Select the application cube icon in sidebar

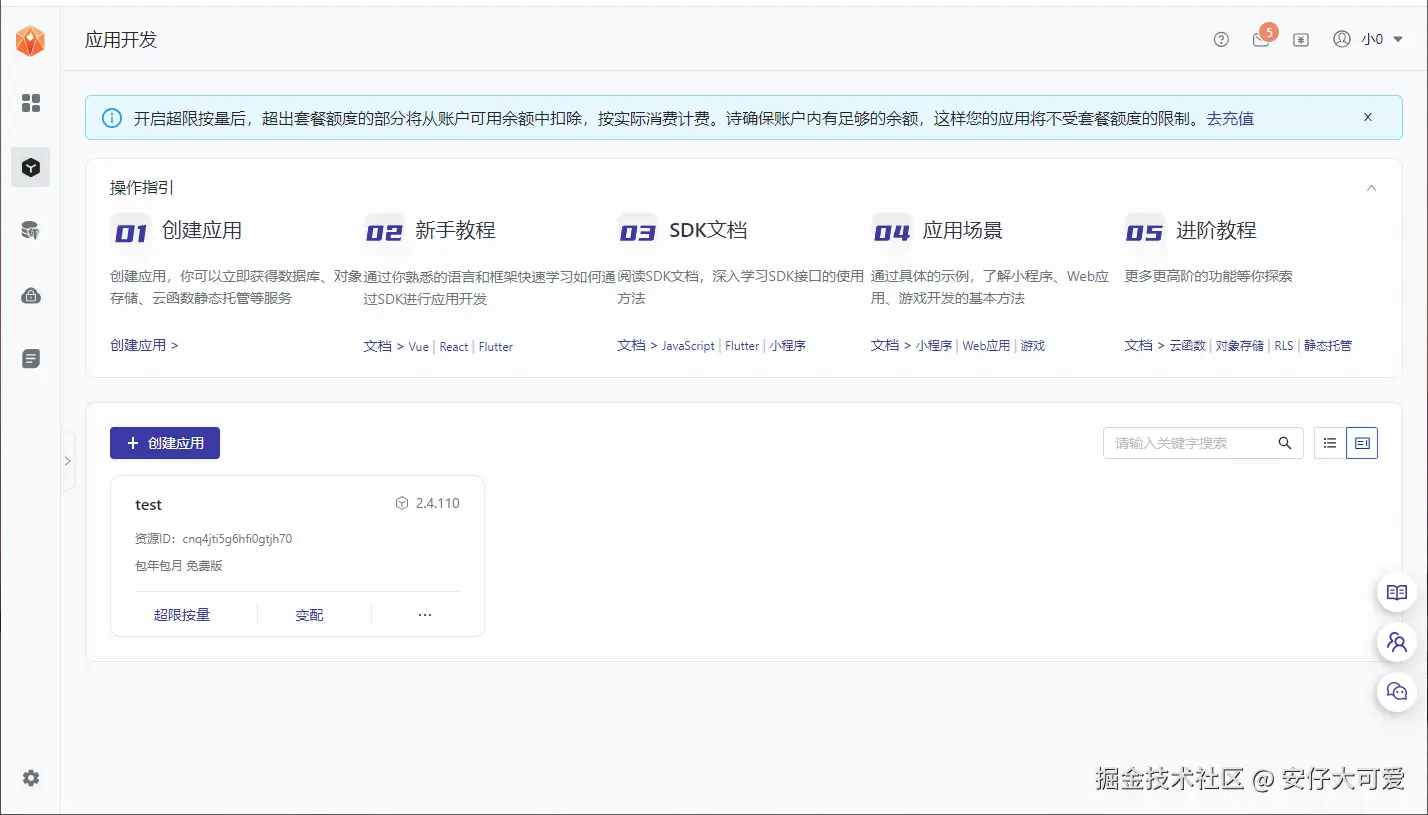(31, 167)
